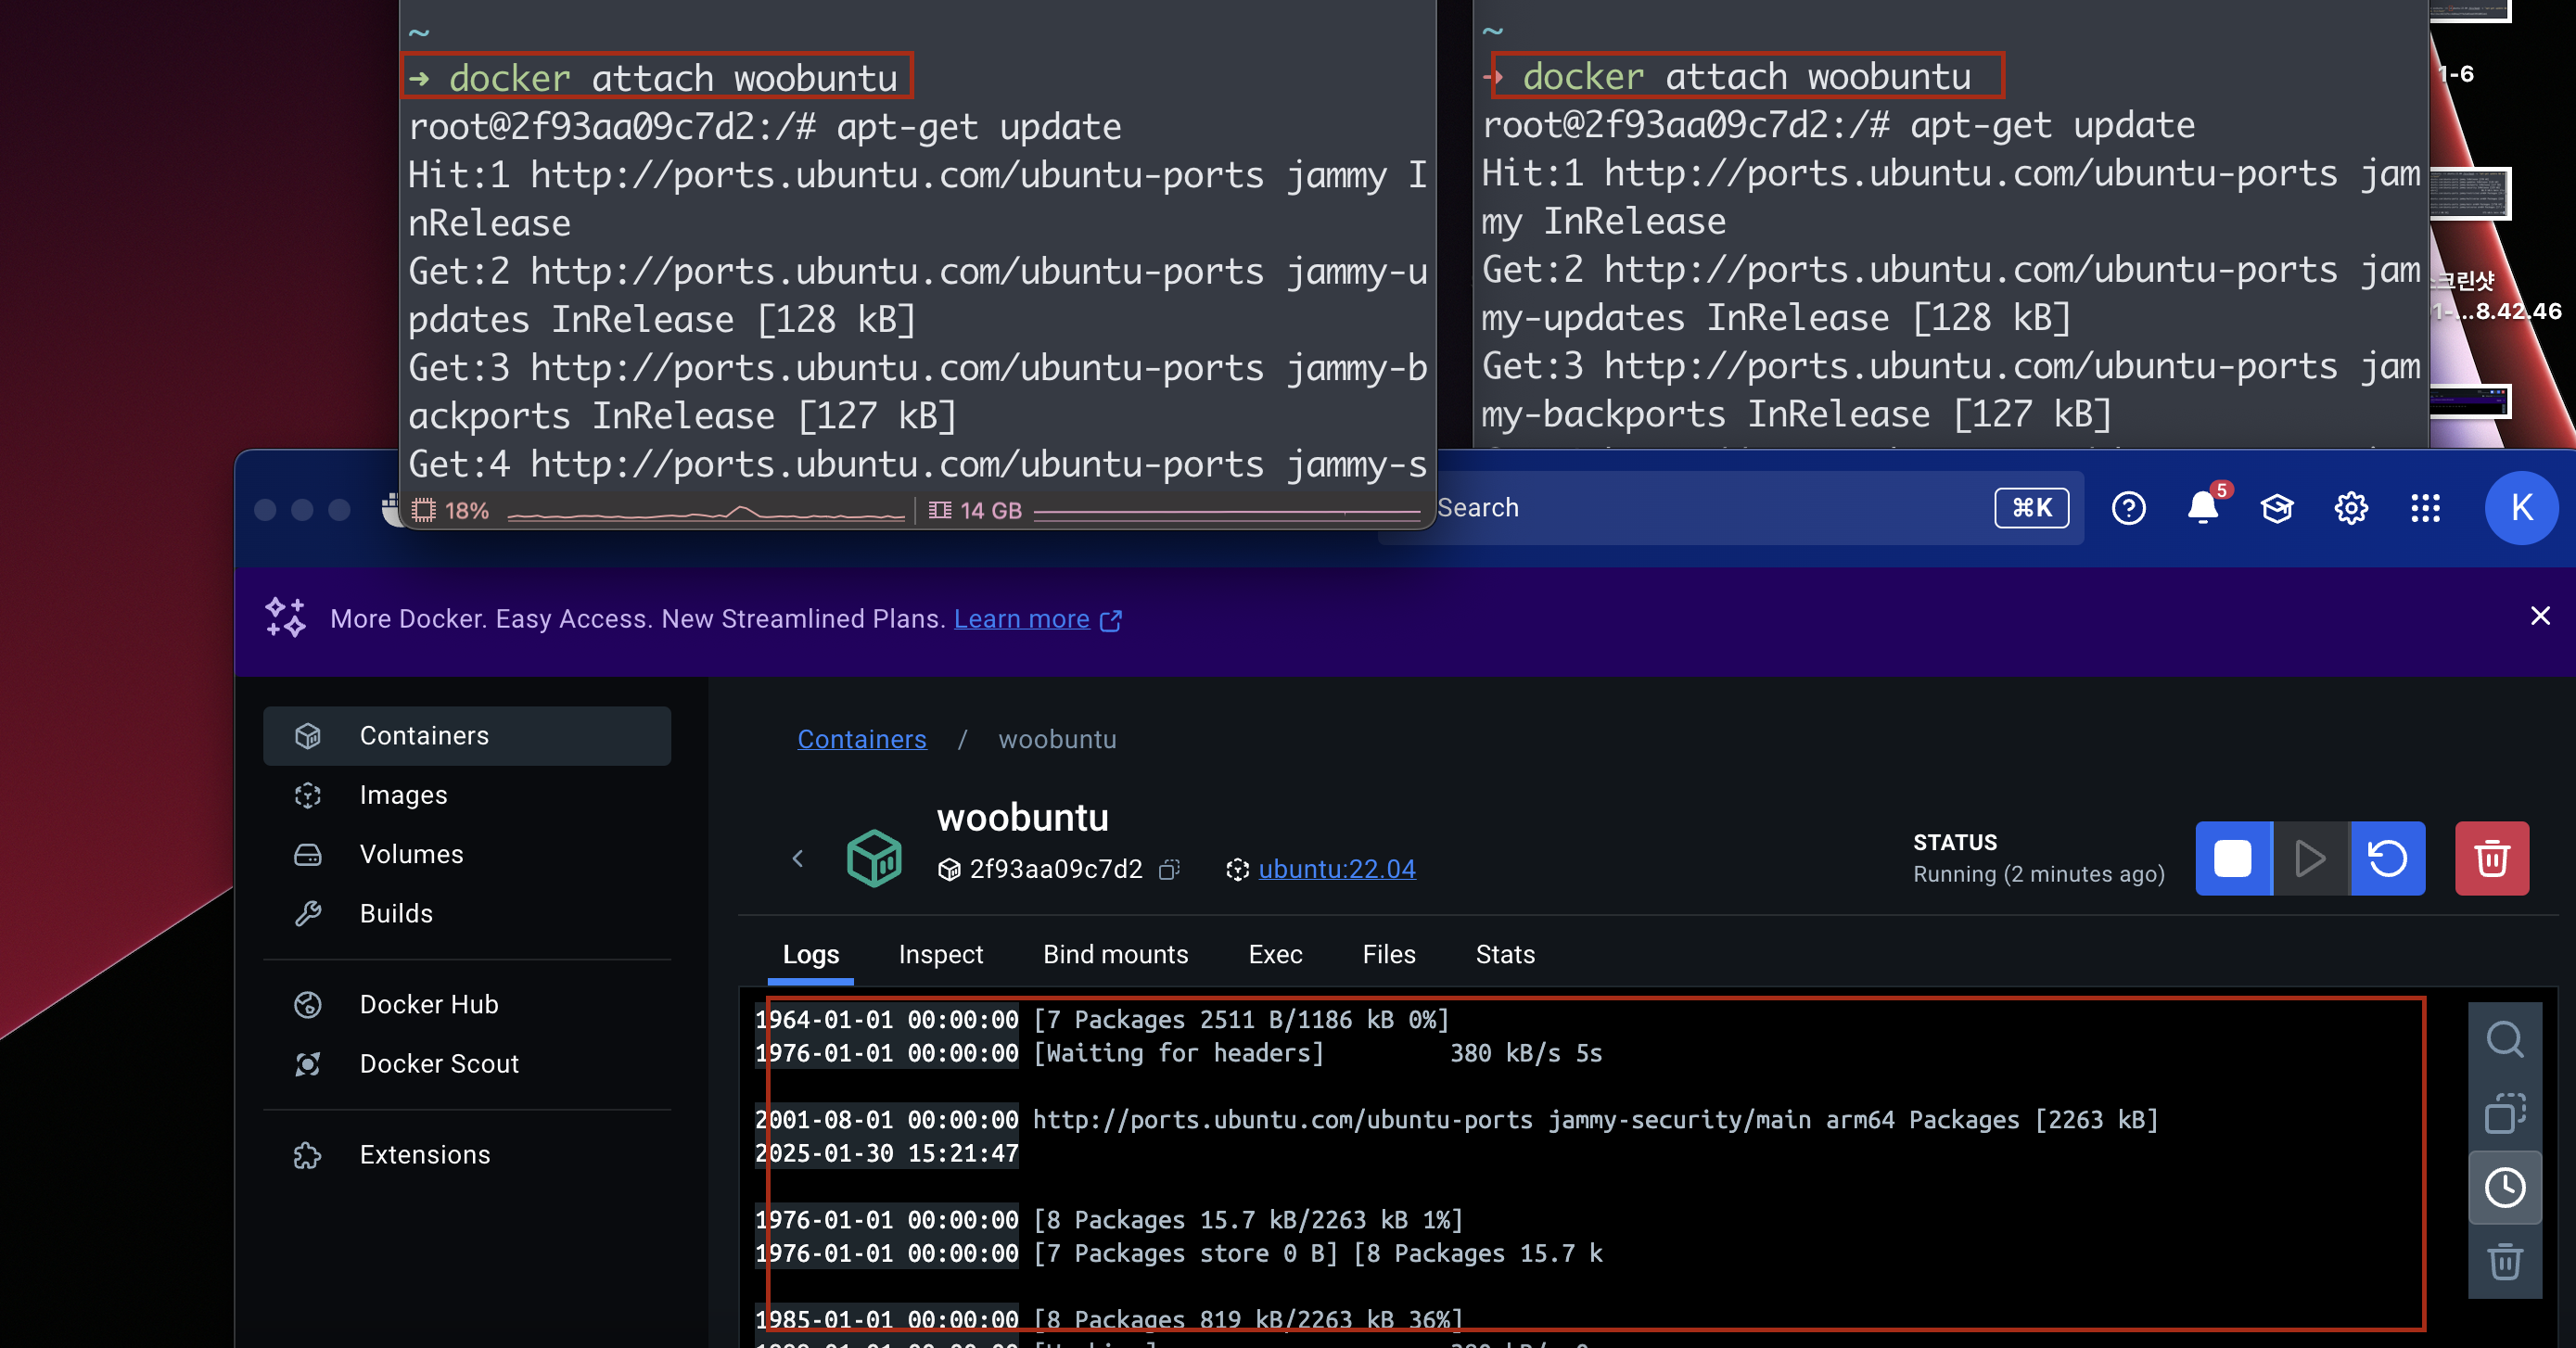Go to Docker Hub in the sidebar

(466, 1004)
